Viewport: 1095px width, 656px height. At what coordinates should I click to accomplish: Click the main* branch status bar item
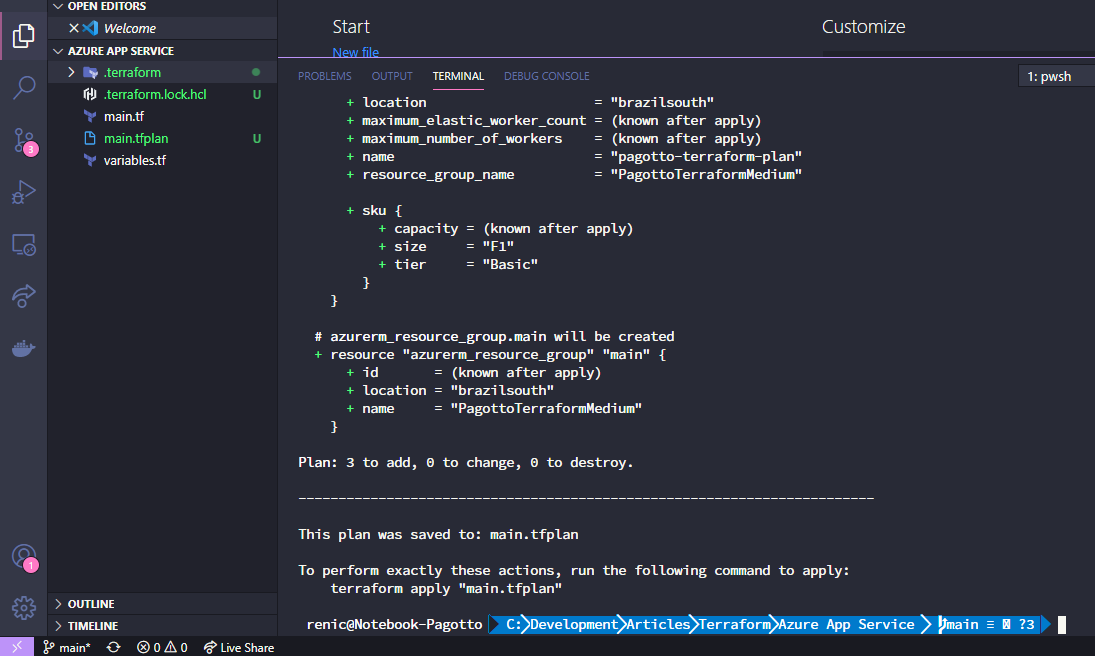pyautogui.click(x=67, y=648)
